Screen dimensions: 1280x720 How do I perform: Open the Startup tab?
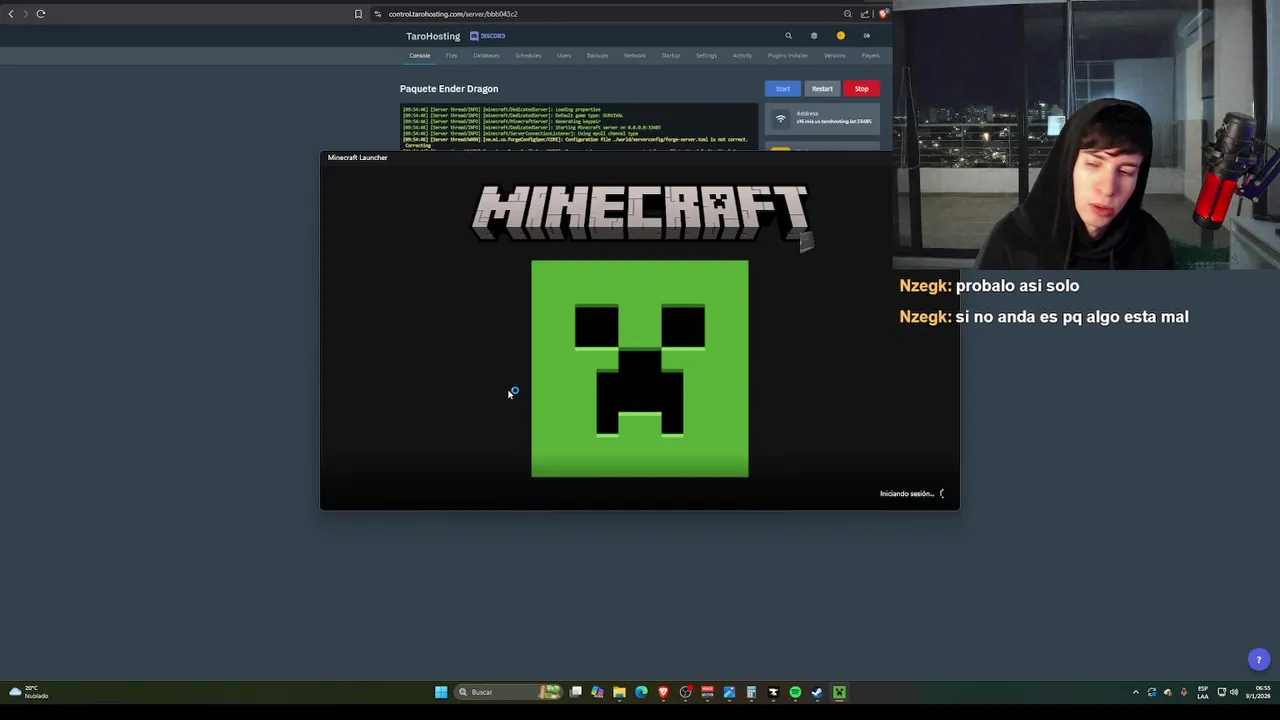pos(671,56)
